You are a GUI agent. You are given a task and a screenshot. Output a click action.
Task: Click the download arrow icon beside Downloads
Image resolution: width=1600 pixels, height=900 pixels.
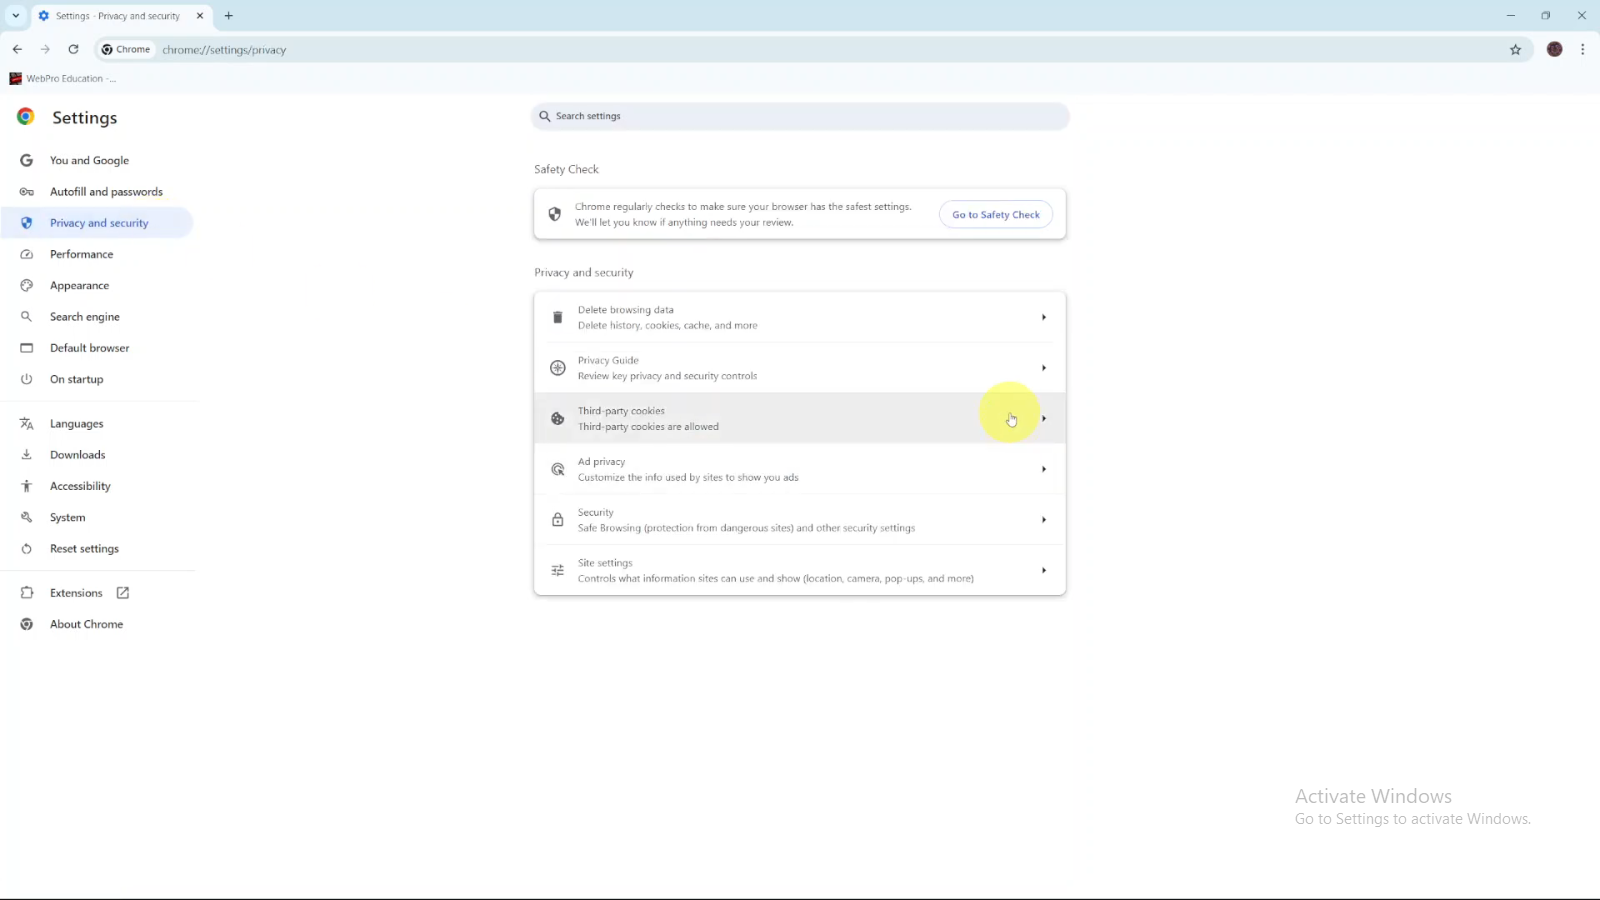coord(27,455)
